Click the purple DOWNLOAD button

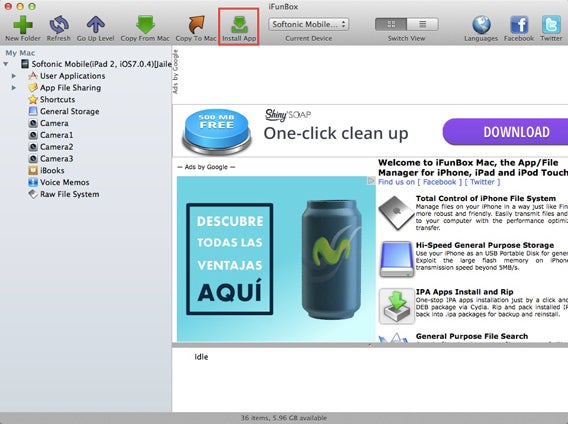pyautogui.click(x=505, y=132)
